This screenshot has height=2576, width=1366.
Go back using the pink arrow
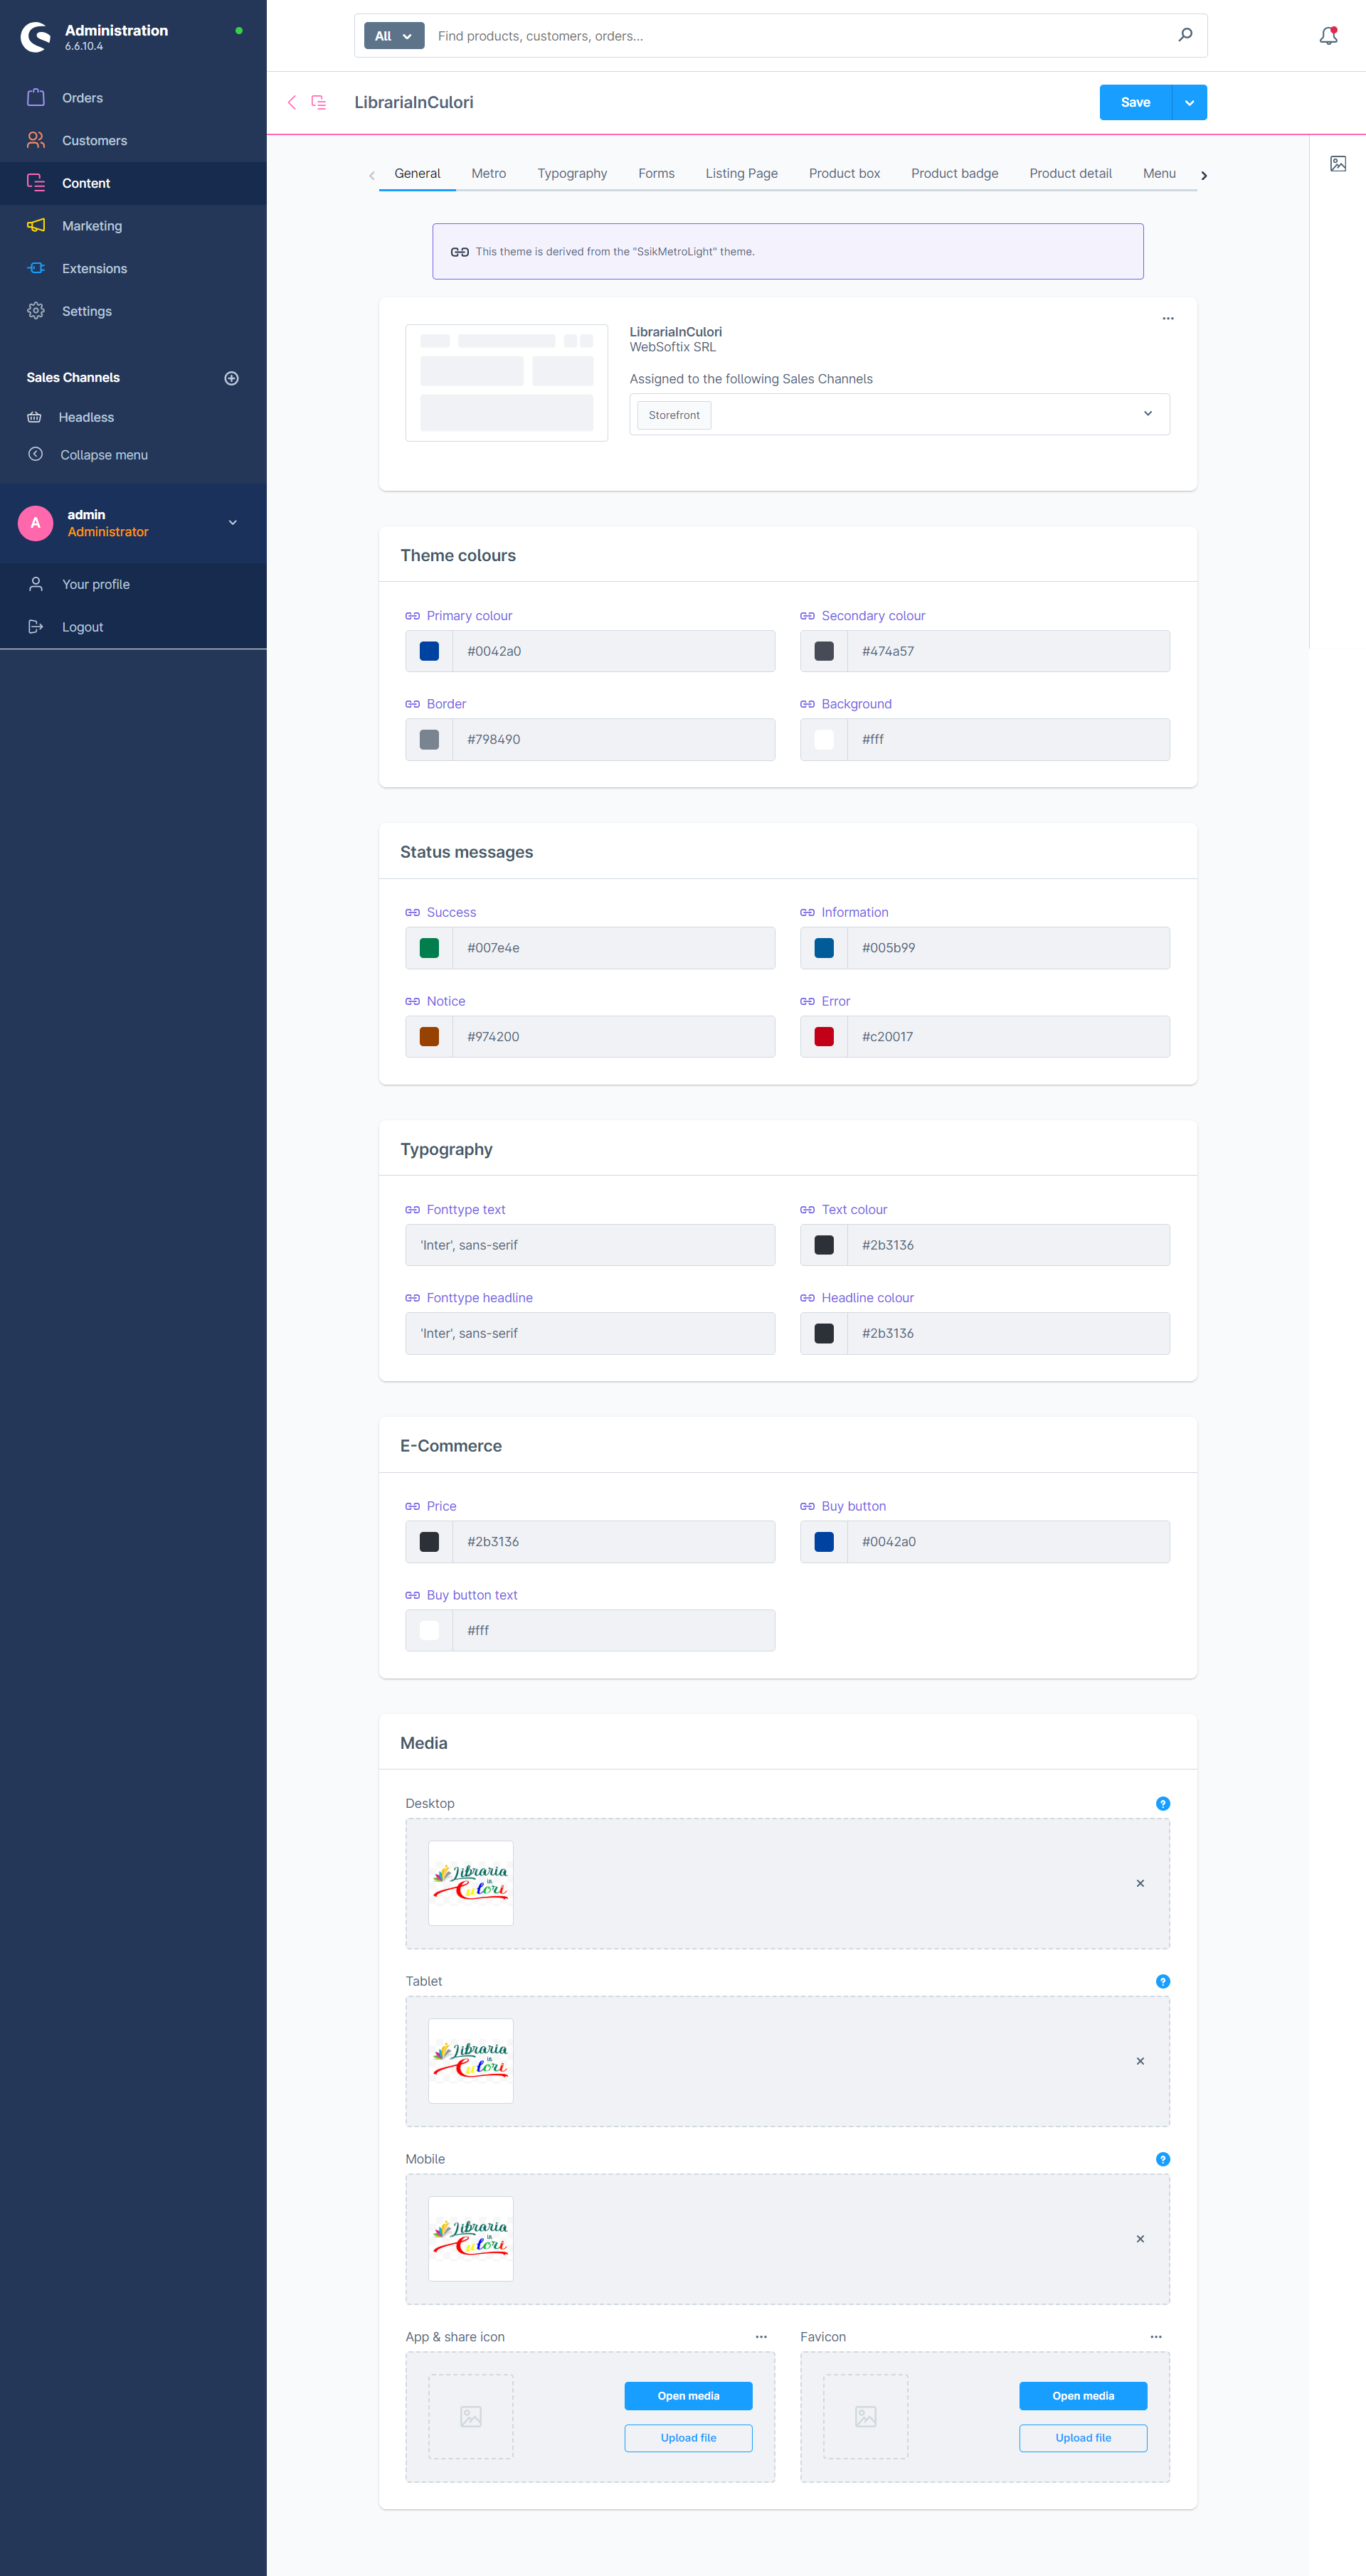pyautogui.click(x=292, y=102)
